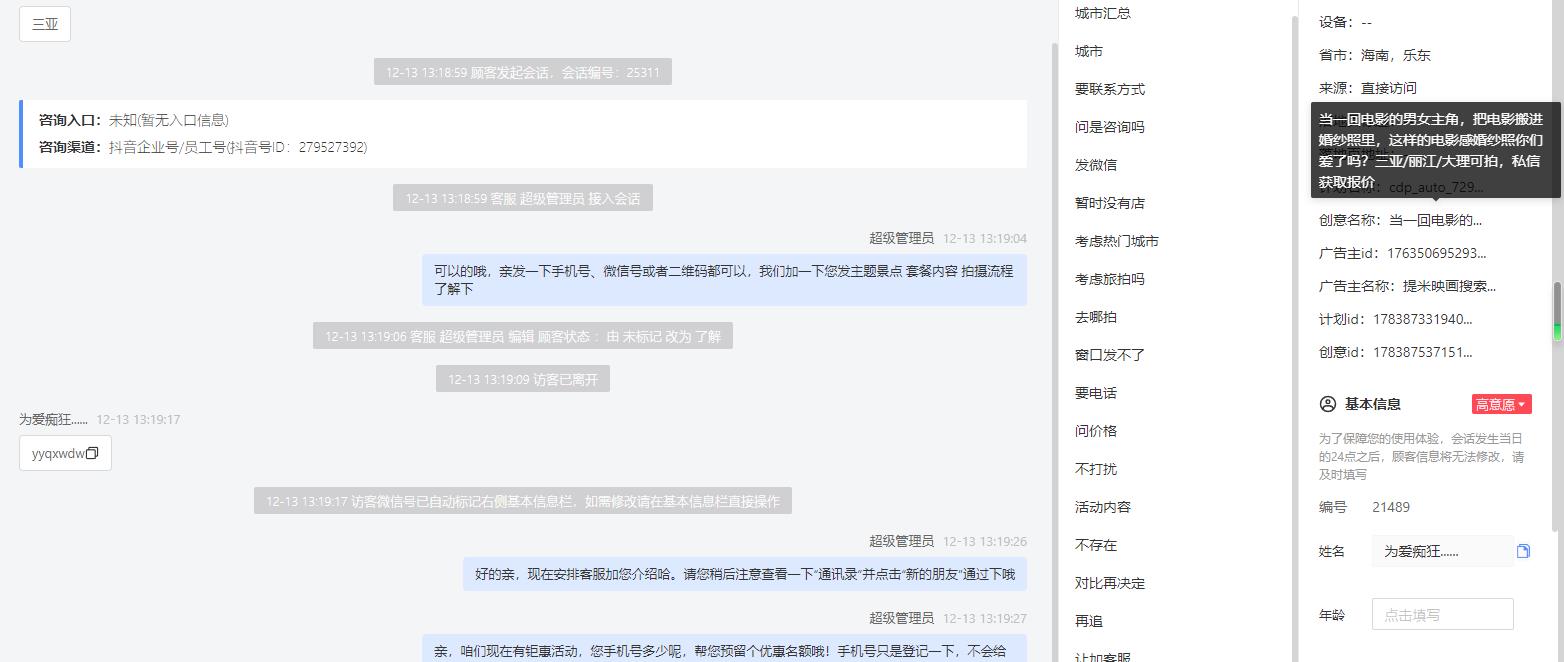Click the 咨询渠道 抖音企业号 info line
Viewport: 1564px width, 662px height.
click(203, 147)
